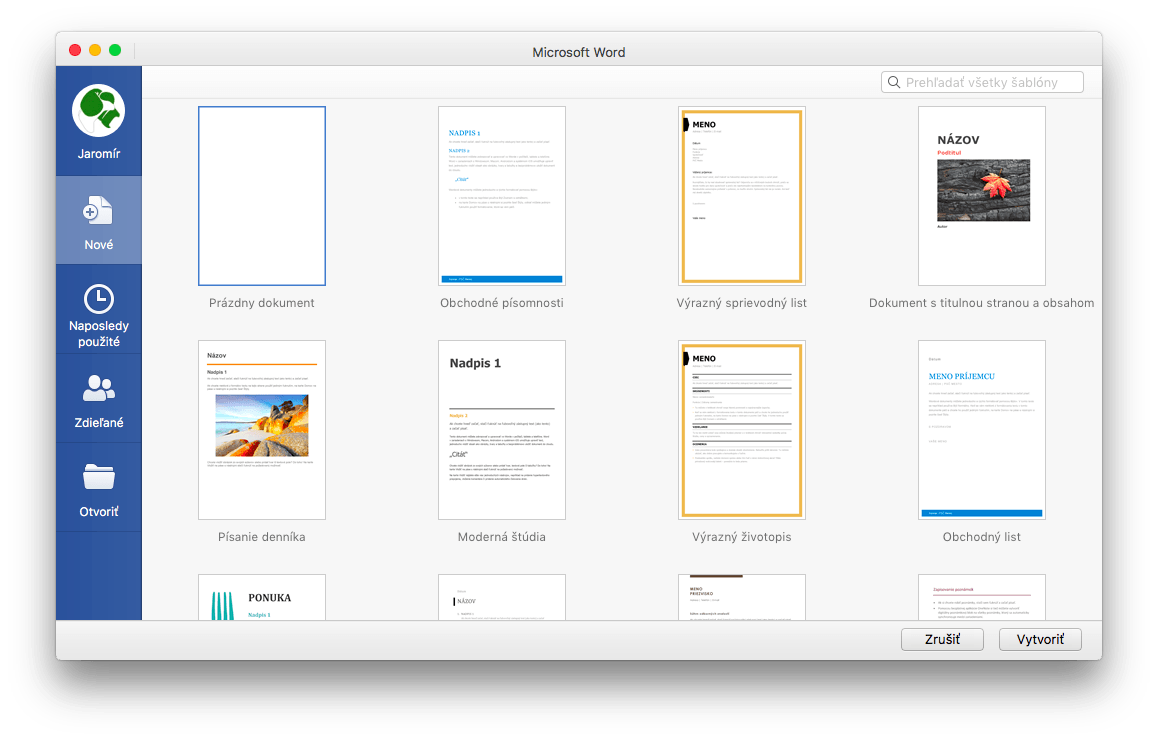Click the Nové sidebar label

pos(98,244)
